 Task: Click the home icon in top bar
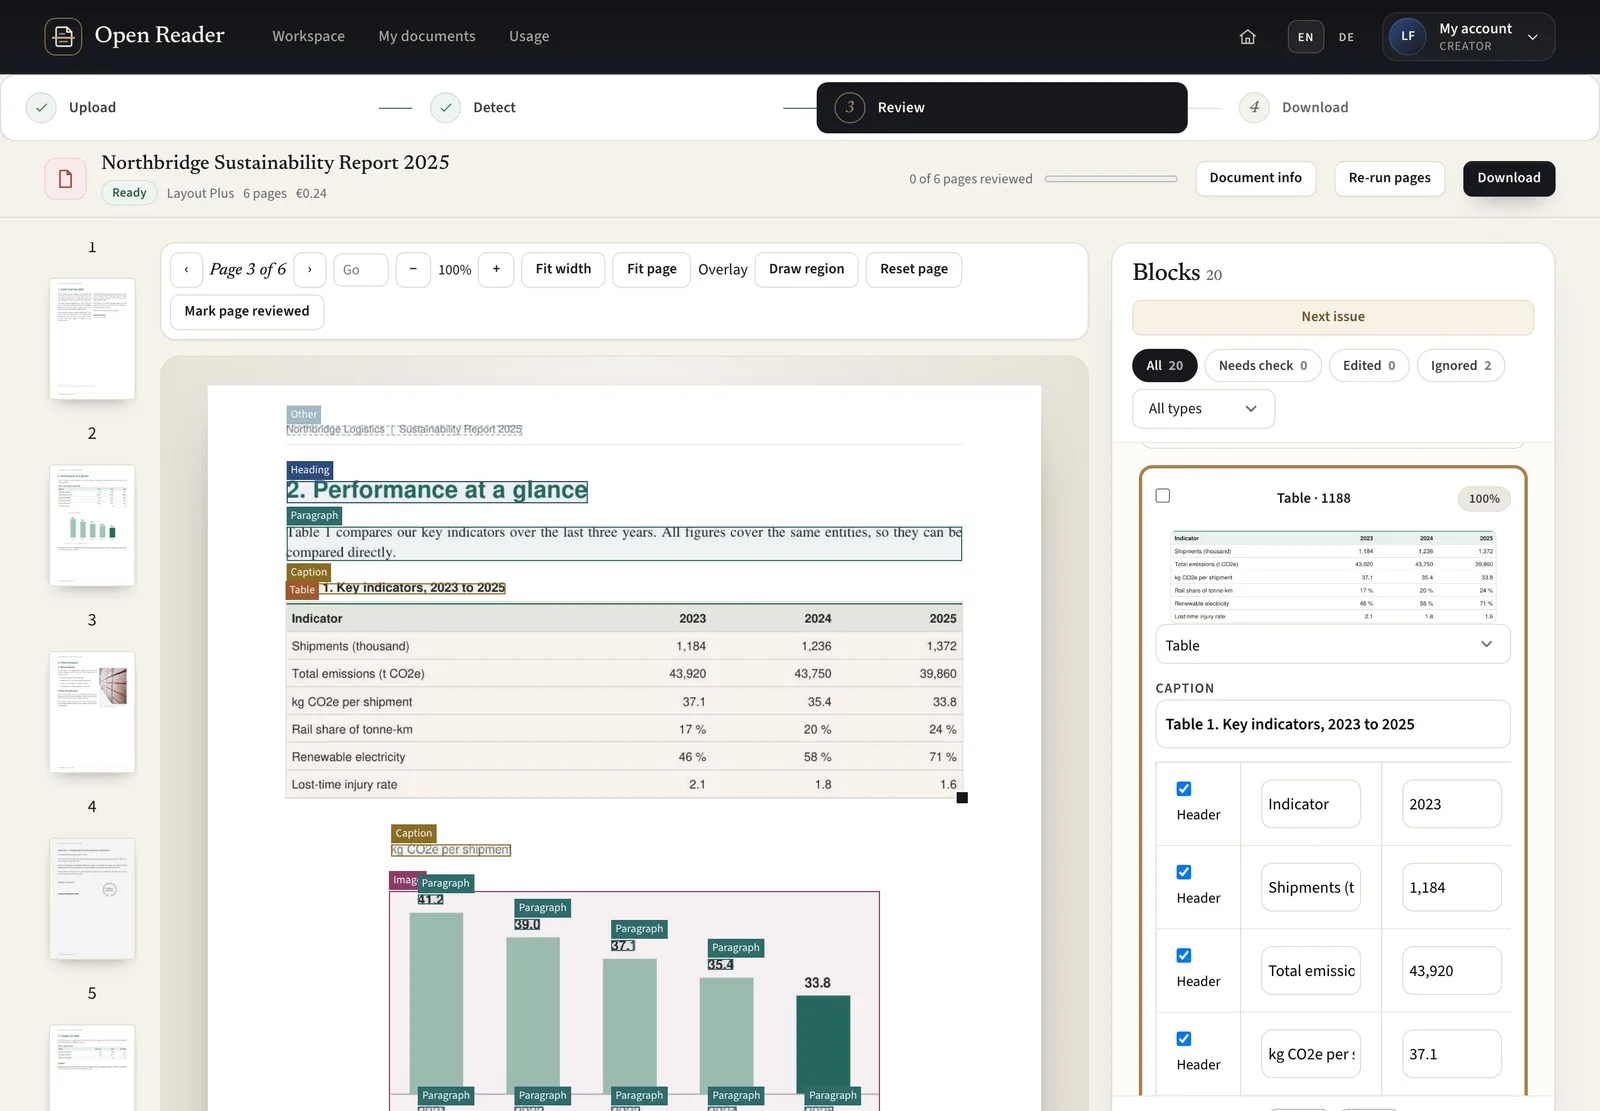tap(1247, 37)
